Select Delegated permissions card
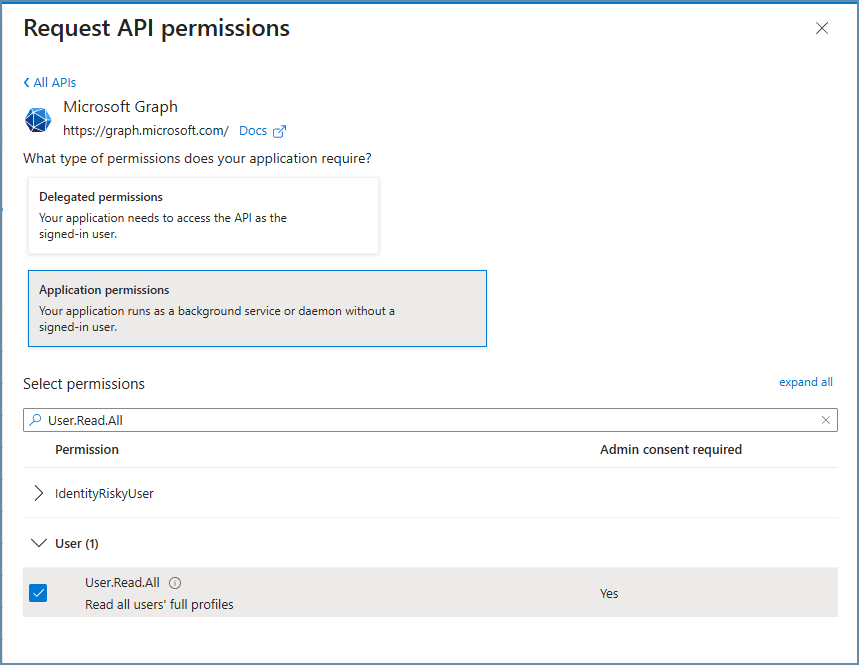Image resolution: width=859 pixels, height=665 pixels. pos(203,215)
